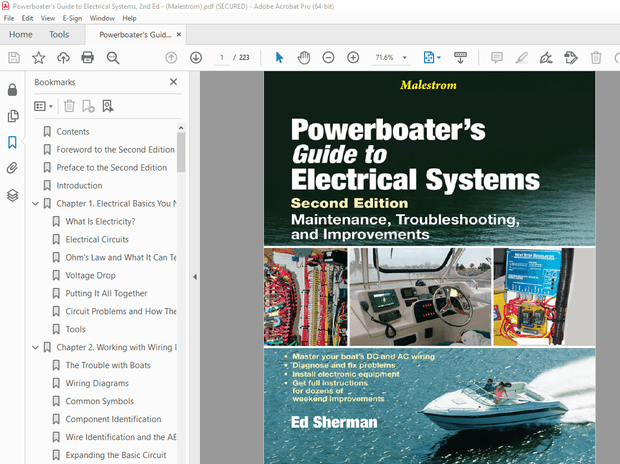Toggle the Bookmarks panel icon in sidebar
This screenshot has width=620, height=464.
tap(12, 142)
